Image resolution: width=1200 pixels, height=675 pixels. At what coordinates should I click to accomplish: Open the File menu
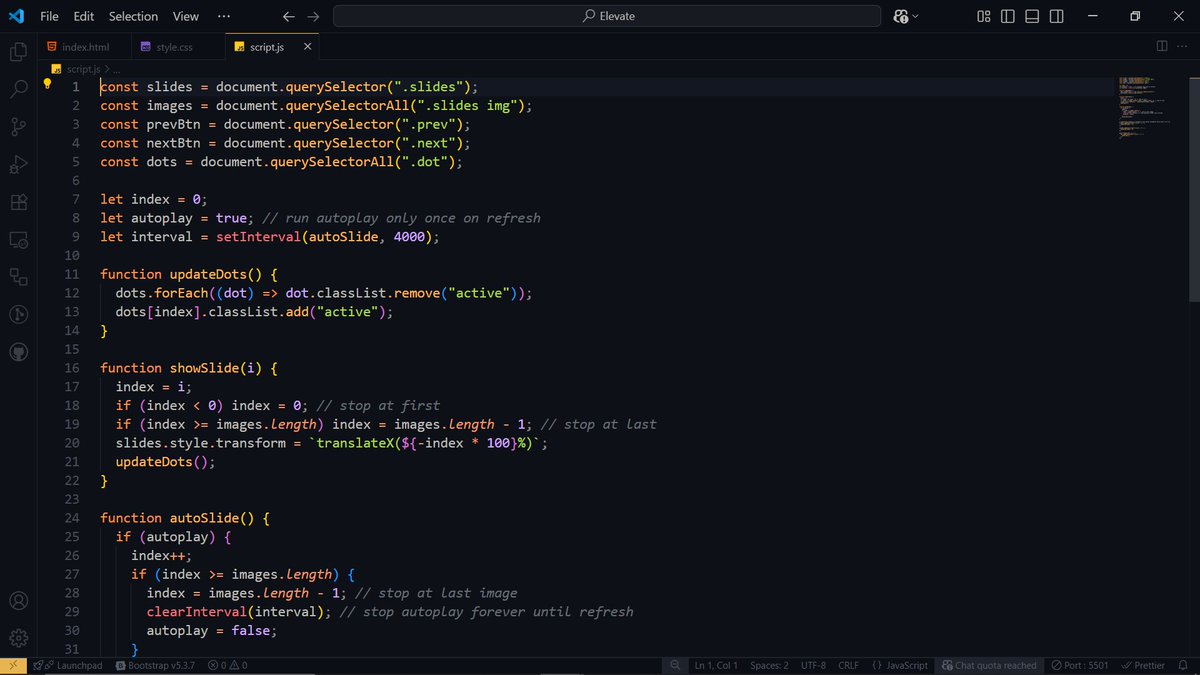[49, 16]
